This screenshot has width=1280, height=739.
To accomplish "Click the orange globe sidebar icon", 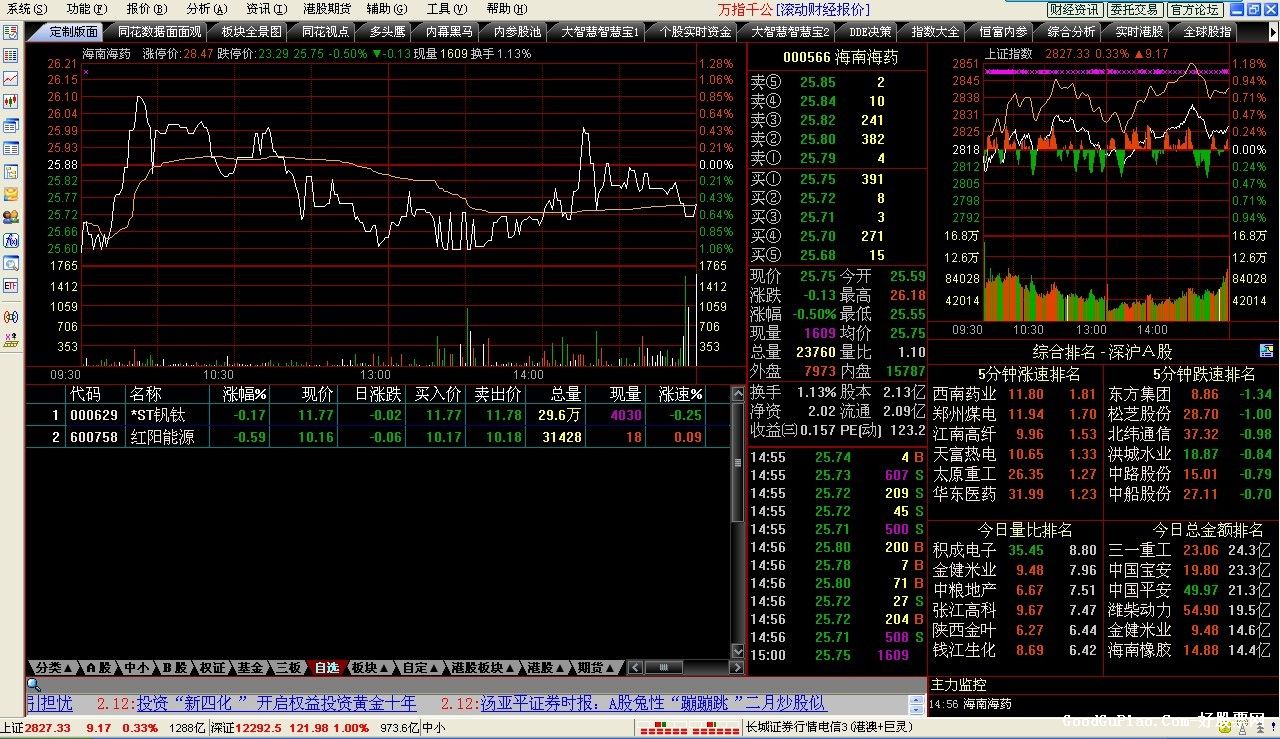I will pos(11,317).
